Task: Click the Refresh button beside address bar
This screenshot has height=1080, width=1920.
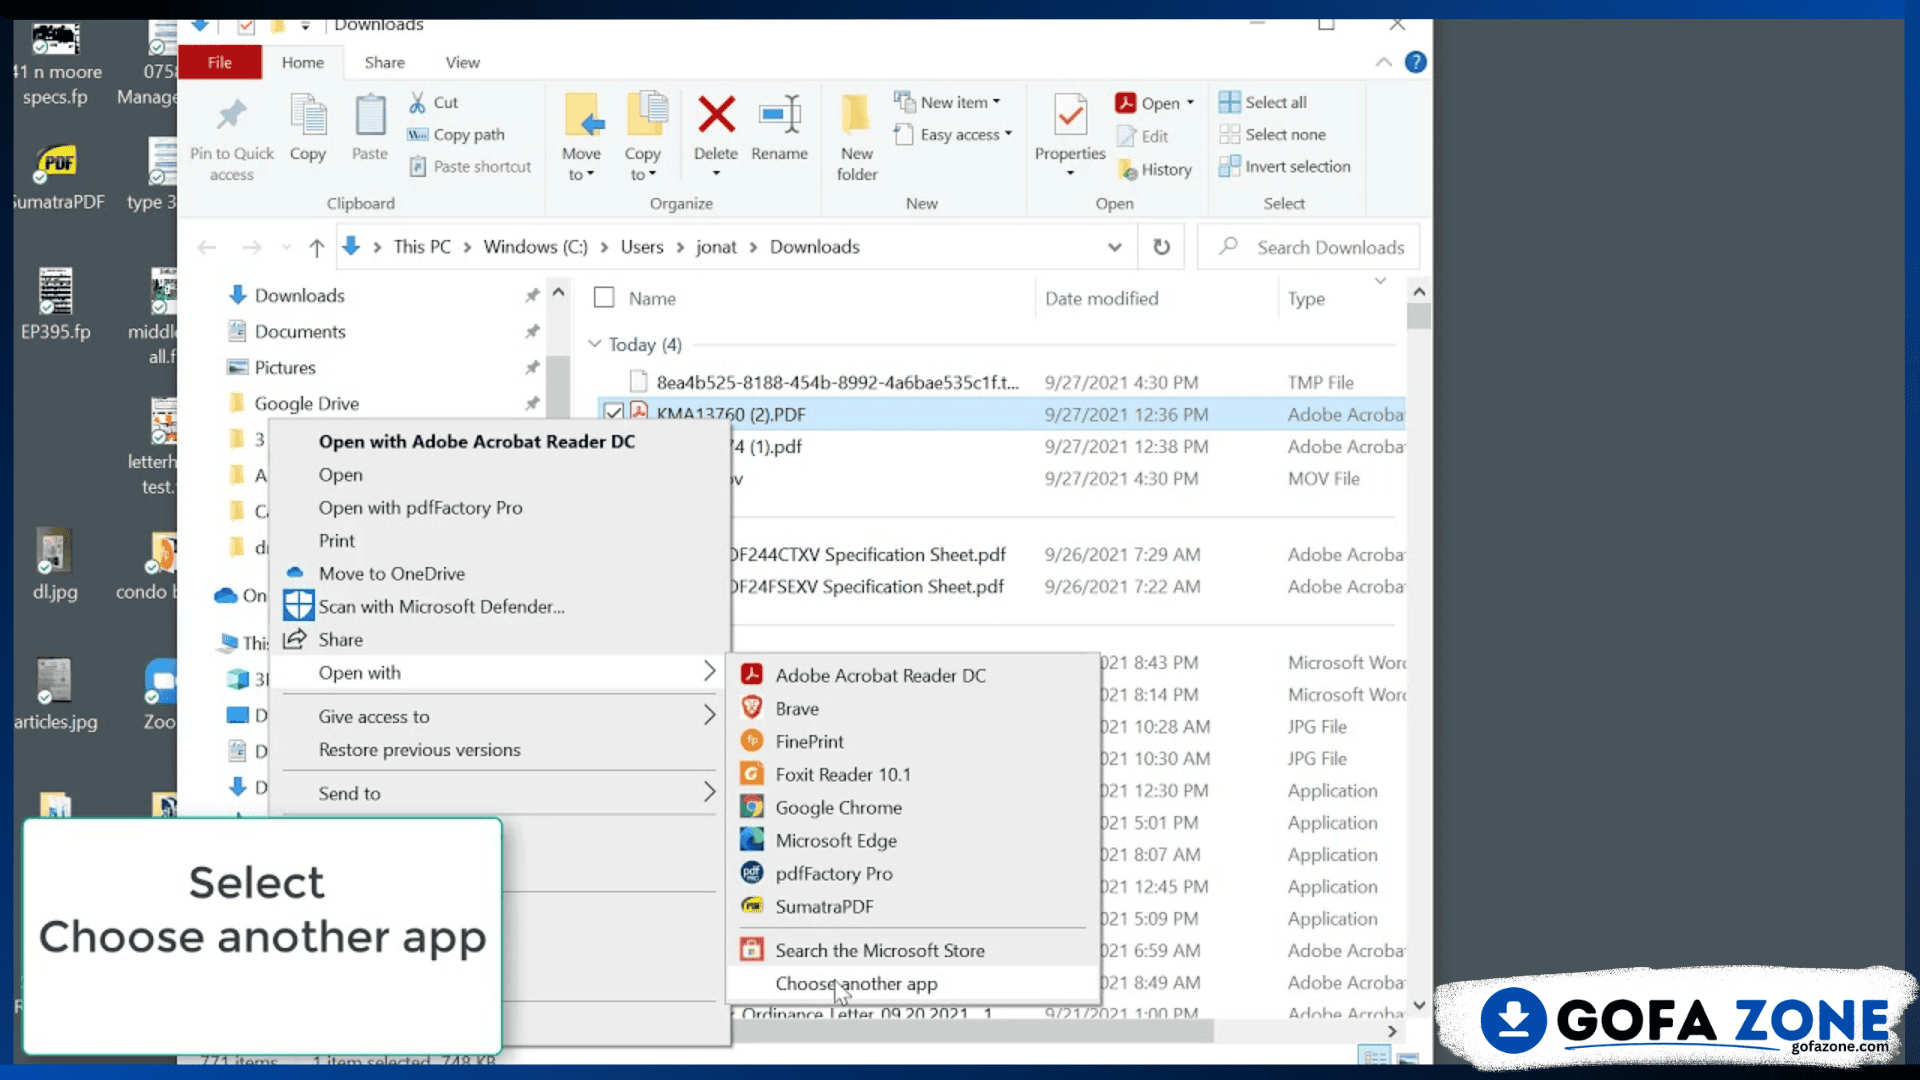Action: click(1161, 247)
